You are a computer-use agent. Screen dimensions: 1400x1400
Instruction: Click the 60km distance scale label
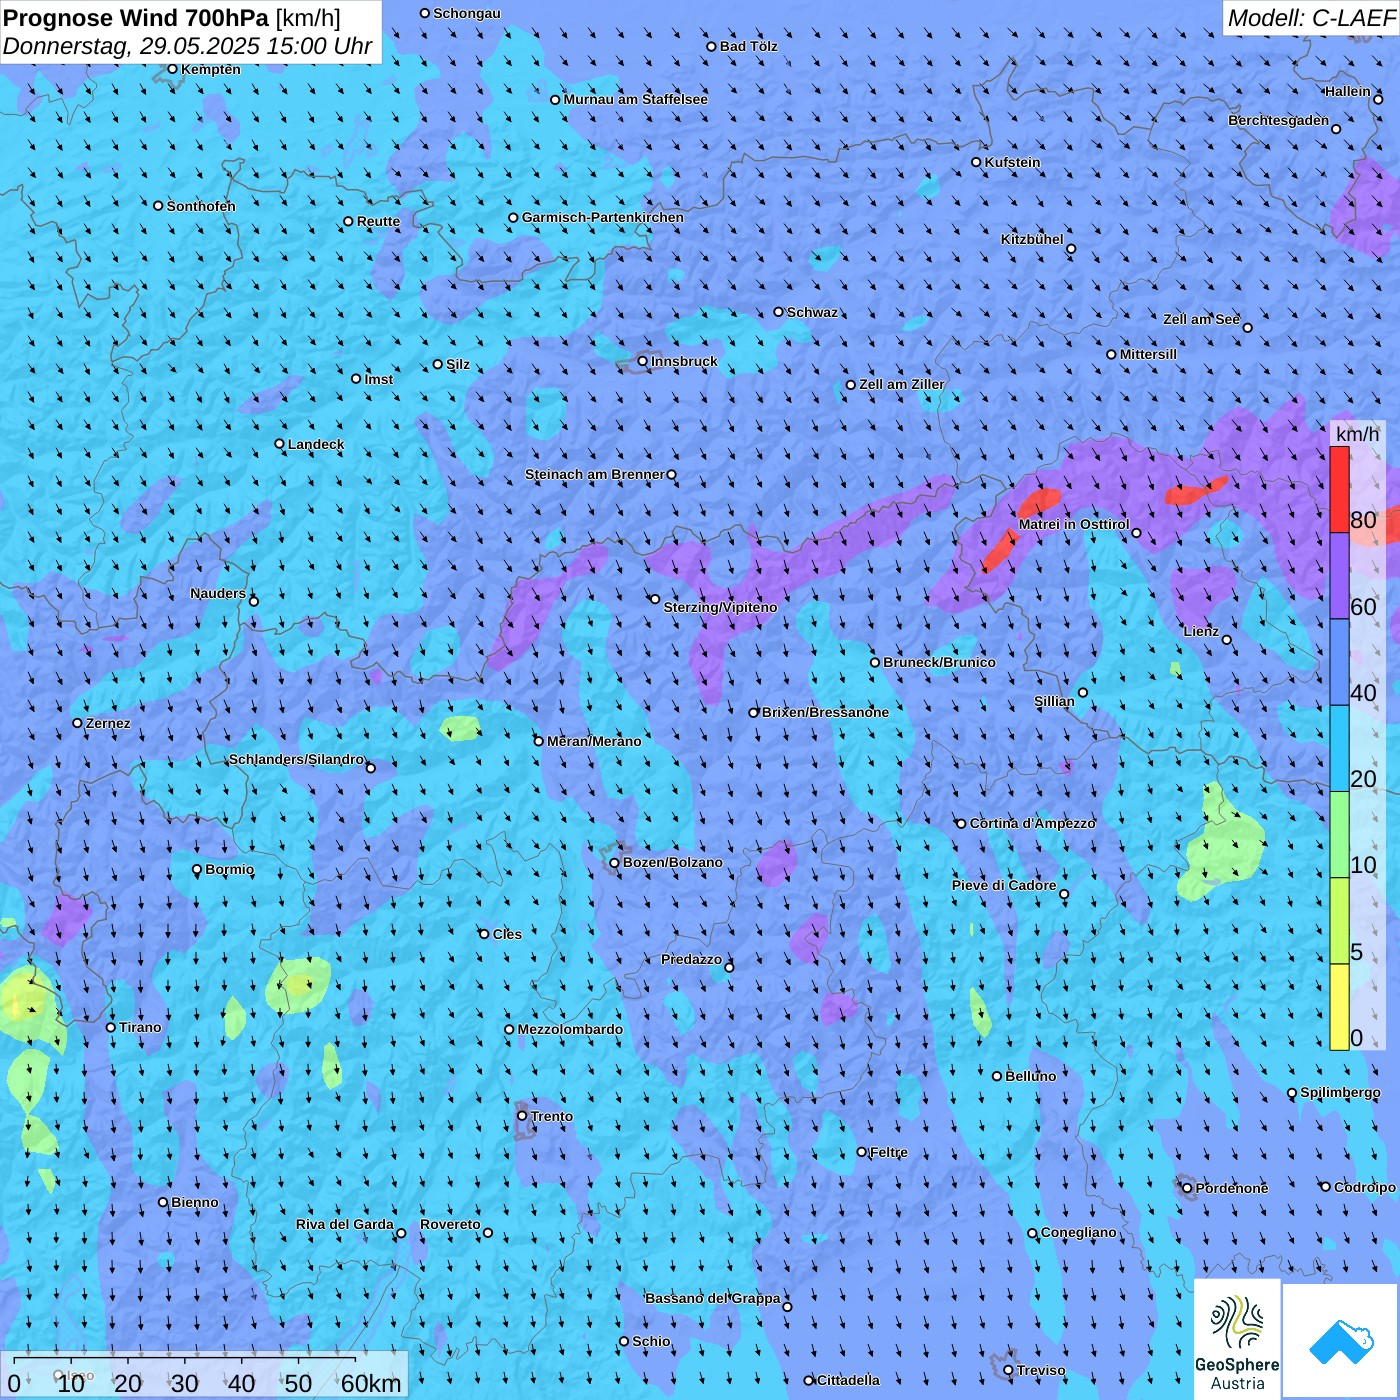371,1384
